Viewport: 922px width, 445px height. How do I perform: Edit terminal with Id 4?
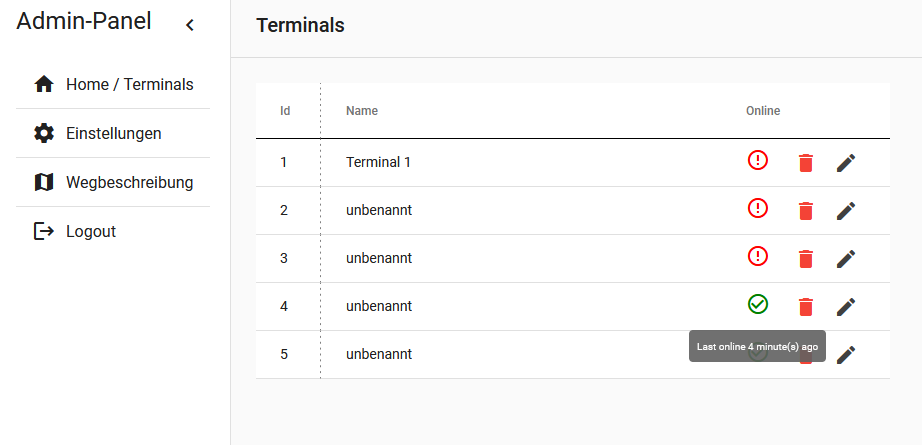coord(846,306)
